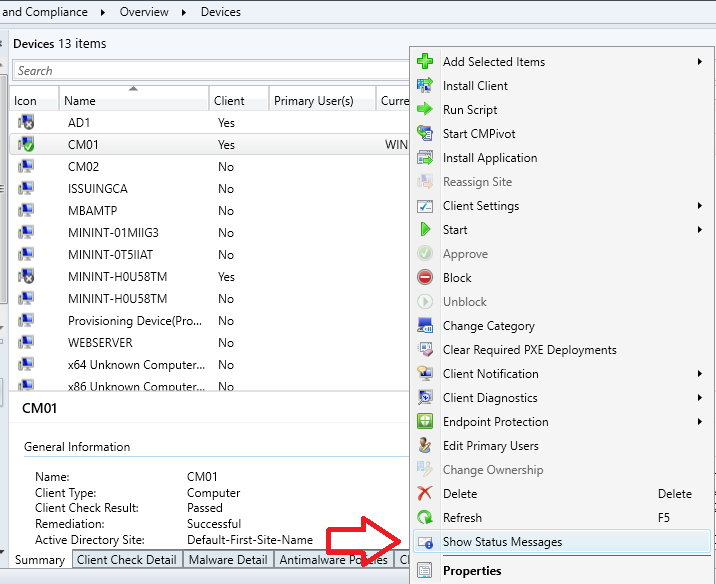Open breadcrumb arrow after Compliance
This screenshot has width=716, height=584.
(103, 12)
